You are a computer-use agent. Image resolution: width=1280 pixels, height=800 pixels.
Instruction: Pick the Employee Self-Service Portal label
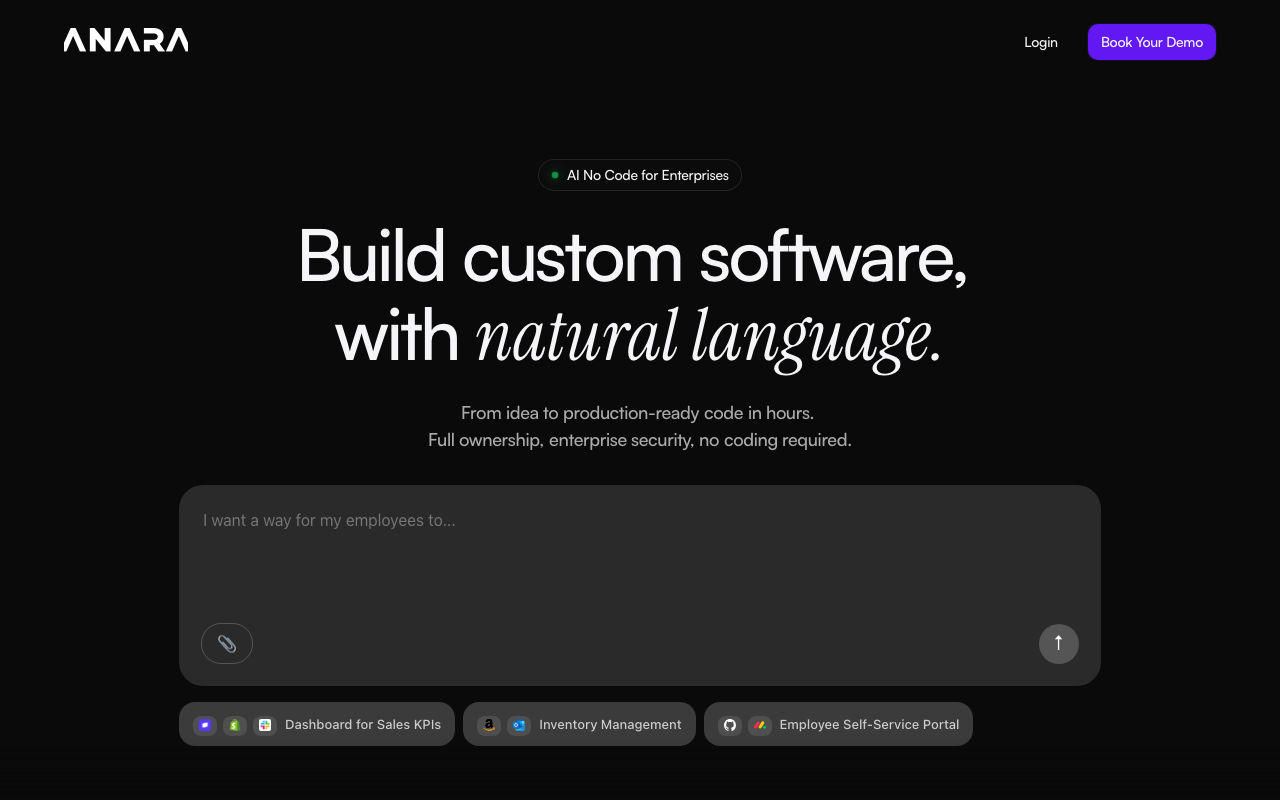click(869, 724)
